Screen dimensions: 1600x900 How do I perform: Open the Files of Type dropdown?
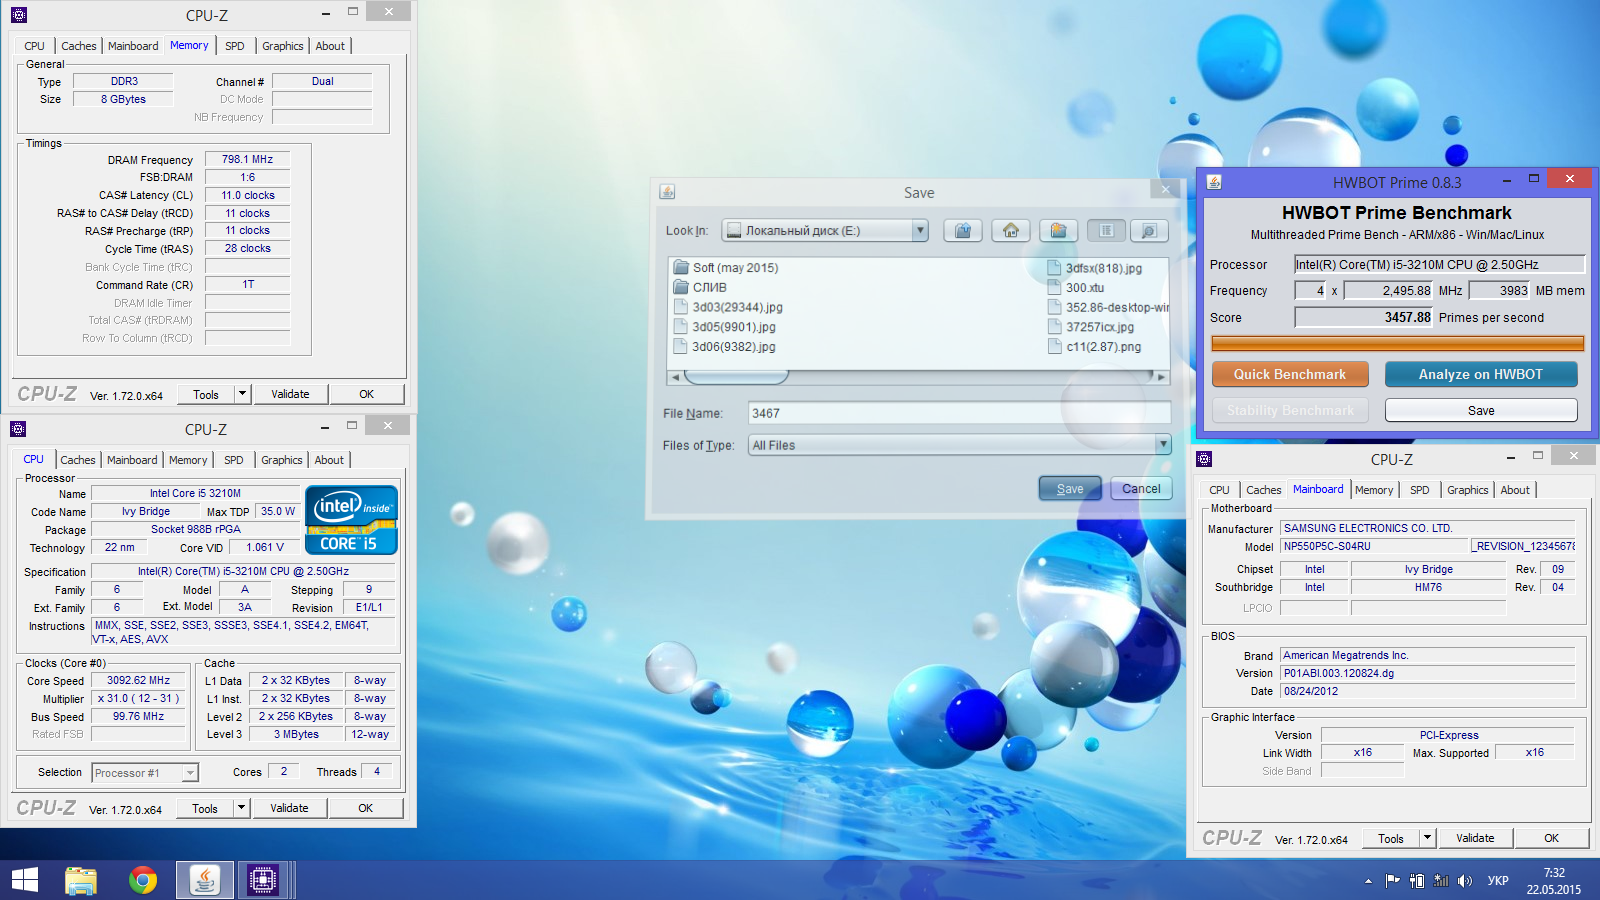tap(1163, 445)
